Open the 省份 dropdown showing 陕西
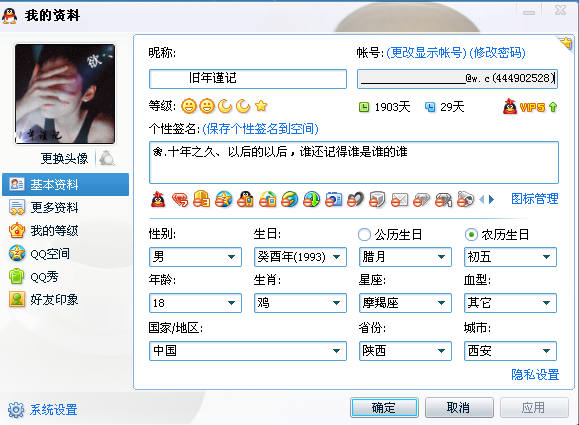The width and height of the screenshot is (579, 425). point(405,351)
